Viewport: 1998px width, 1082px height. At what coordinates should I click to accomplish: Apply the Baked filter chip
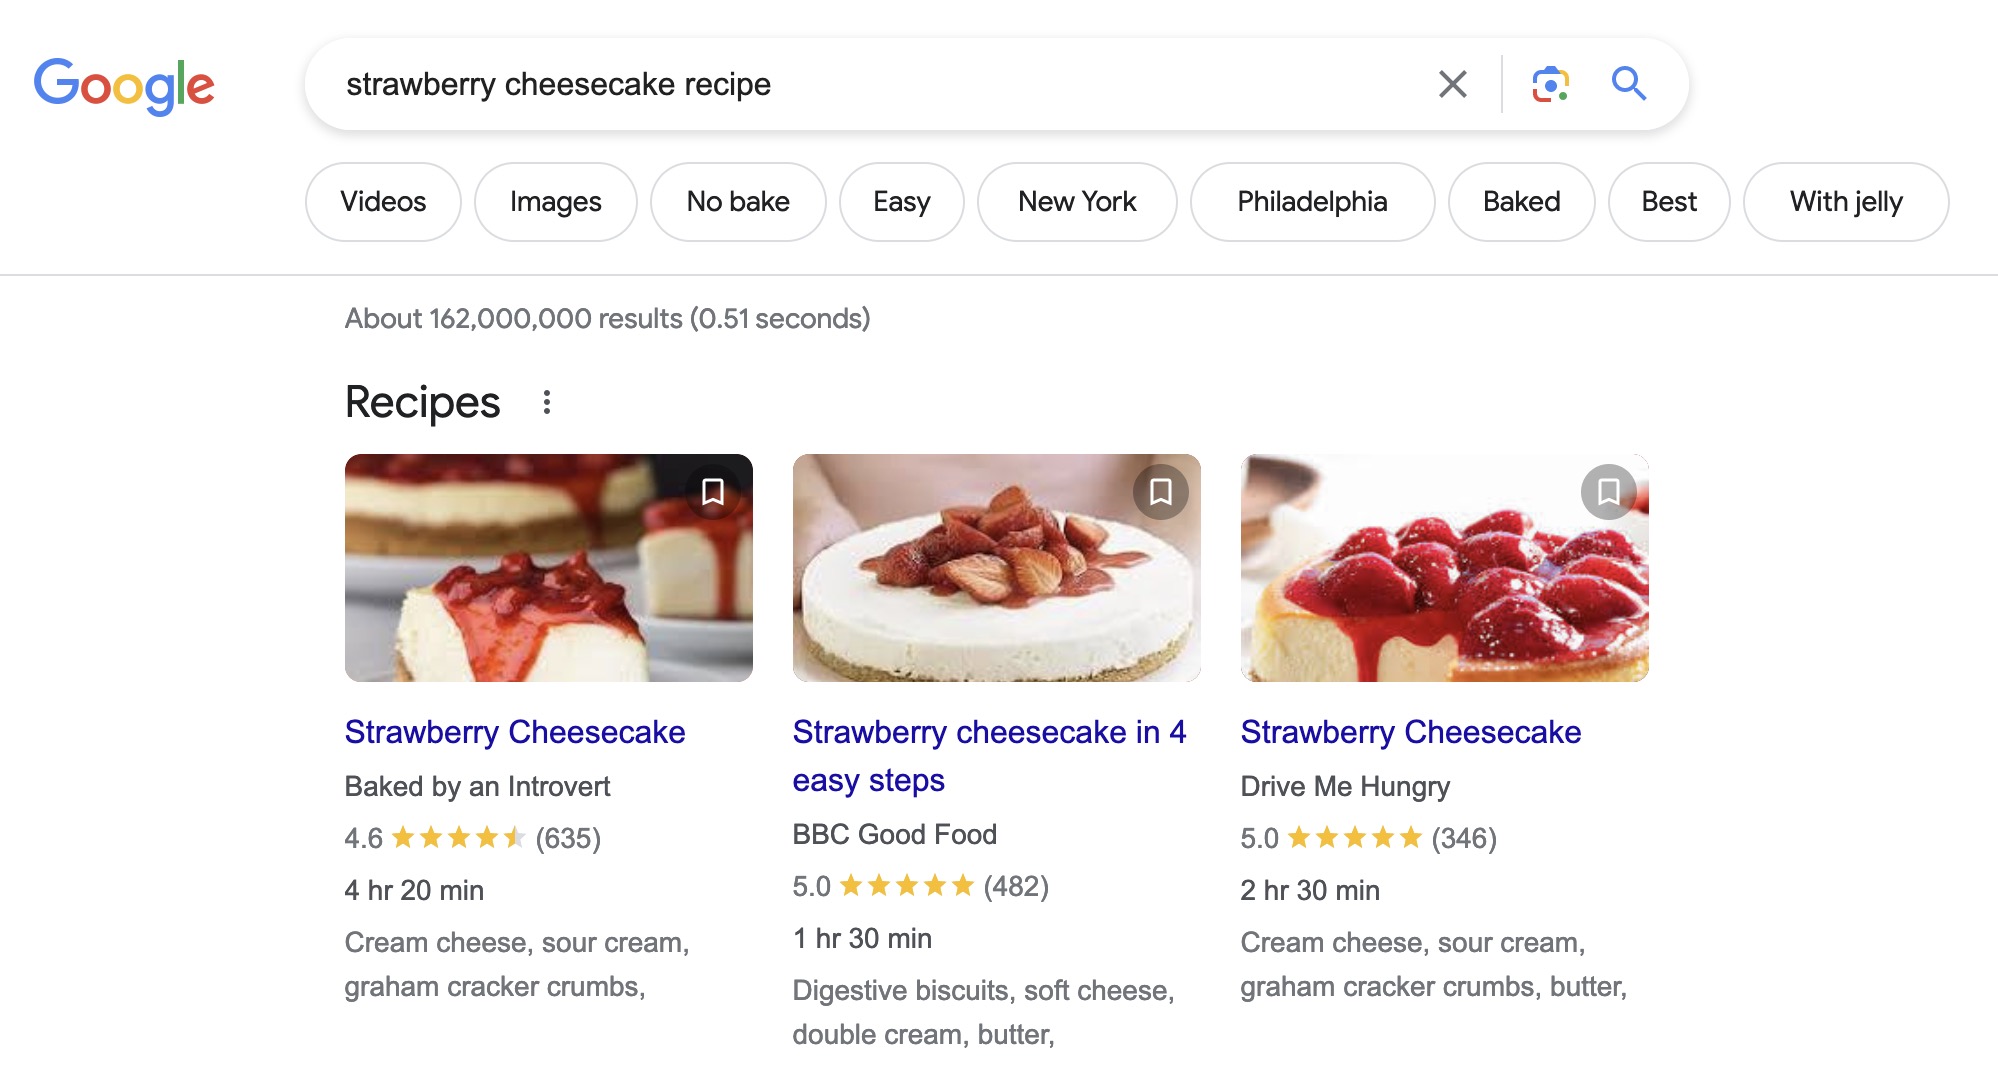tap(1520, 201)
